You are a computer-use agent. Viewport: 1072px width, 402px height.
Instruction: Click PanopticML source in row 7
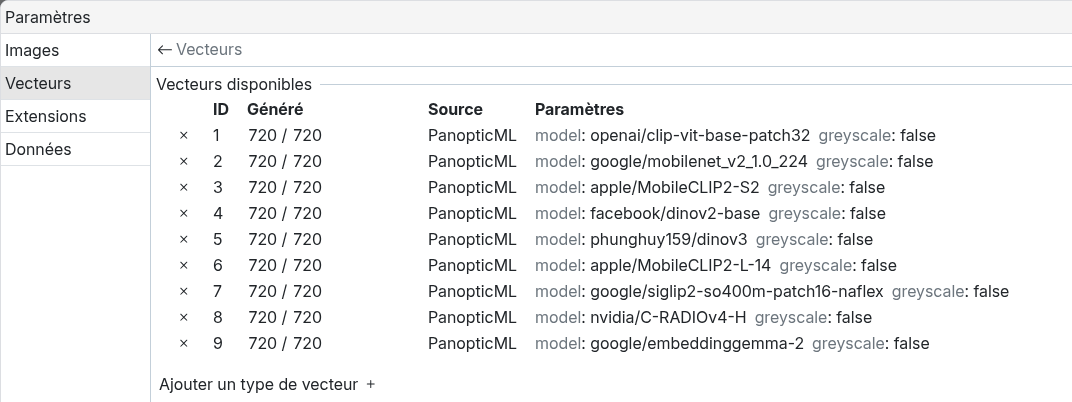(472, 292)
